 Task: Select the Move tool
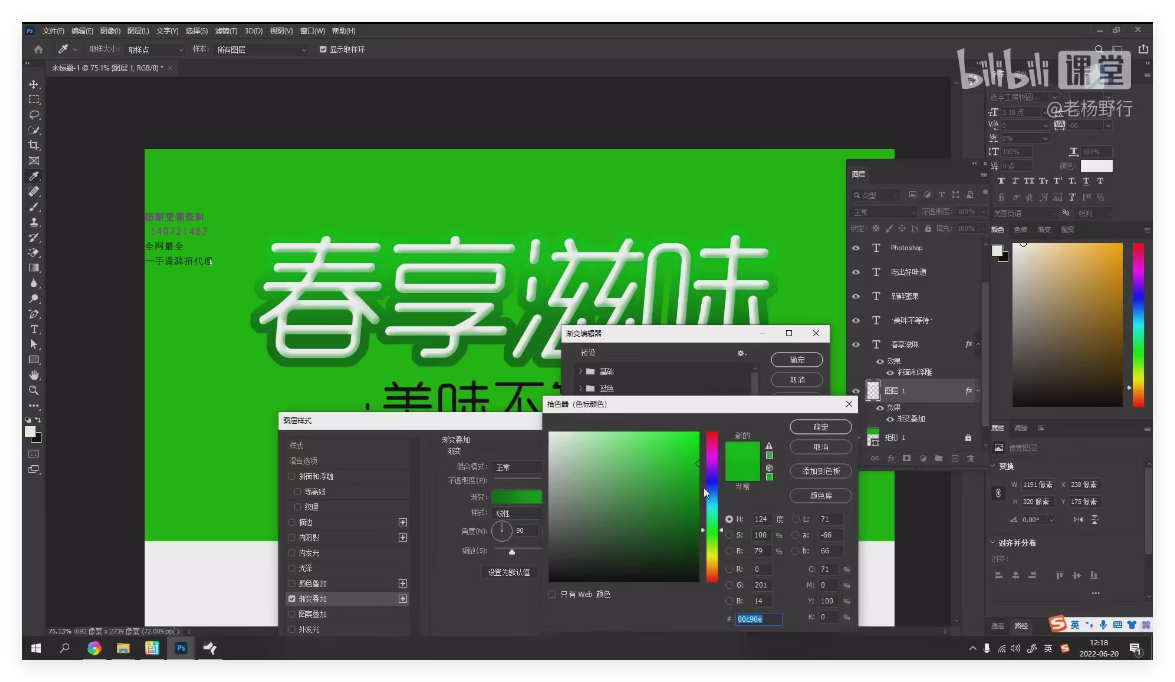point(34,84)
